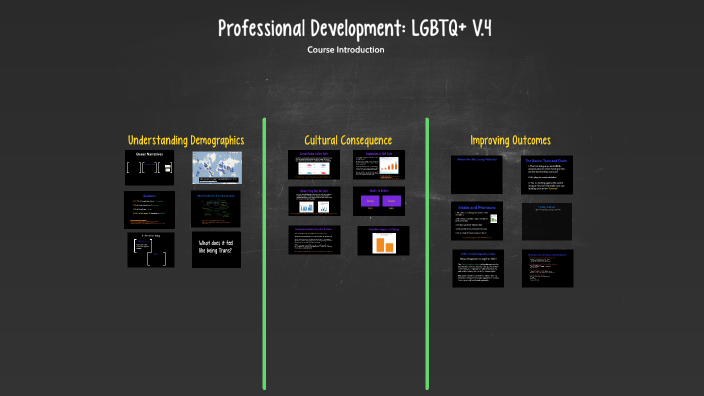
Task: Open the world map slide thumbnail
Action: click(x=217, y=167)
